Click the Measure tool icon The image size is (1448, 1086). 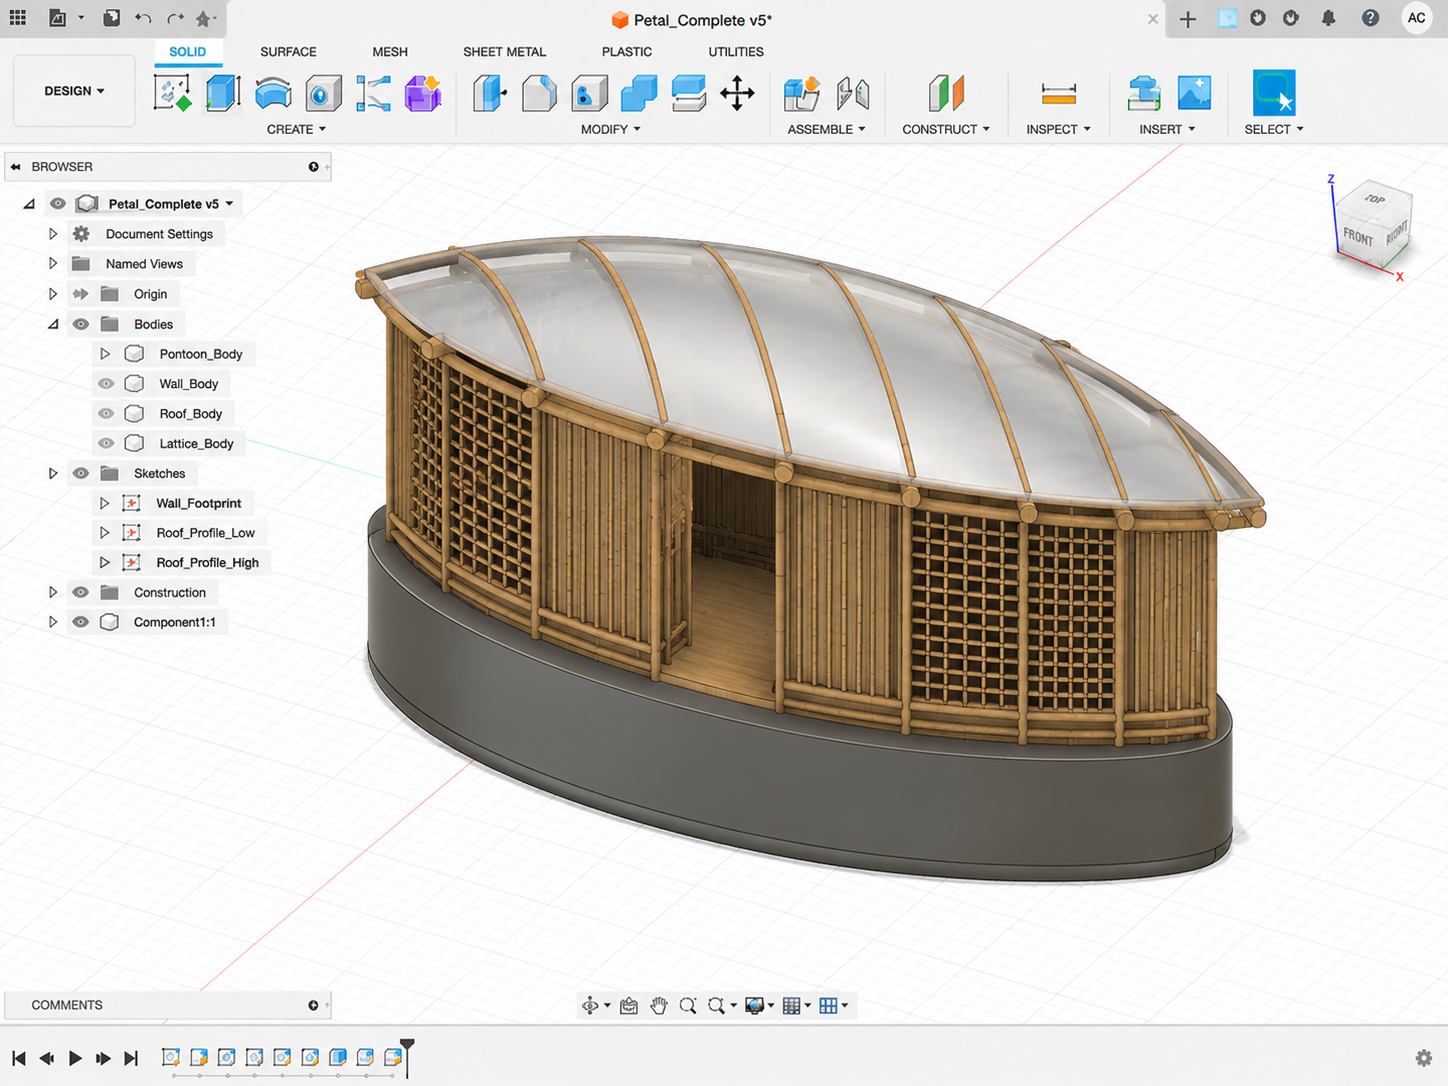[1058, 93]
